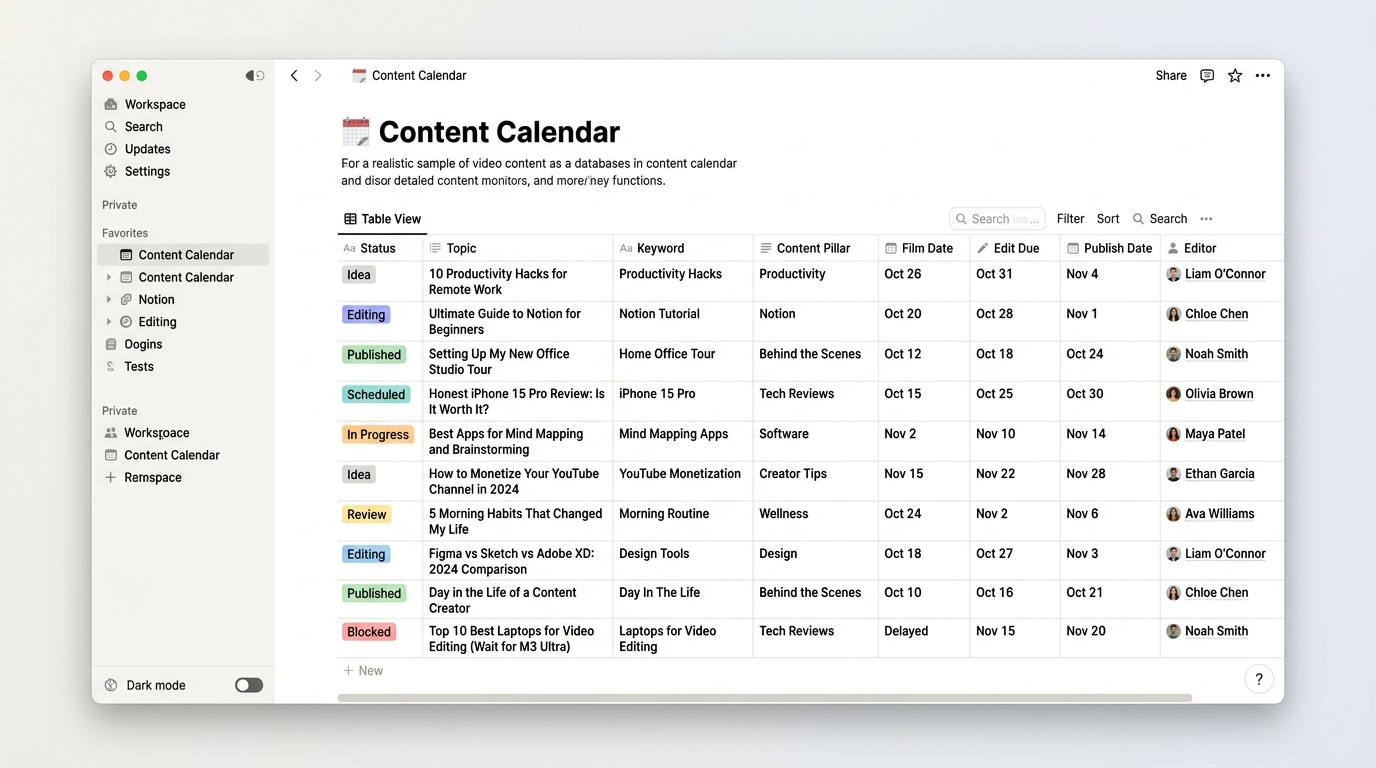The image size is (1376, 768).
Task: Favorite the page with the star icon
Action: (1234, 75)
